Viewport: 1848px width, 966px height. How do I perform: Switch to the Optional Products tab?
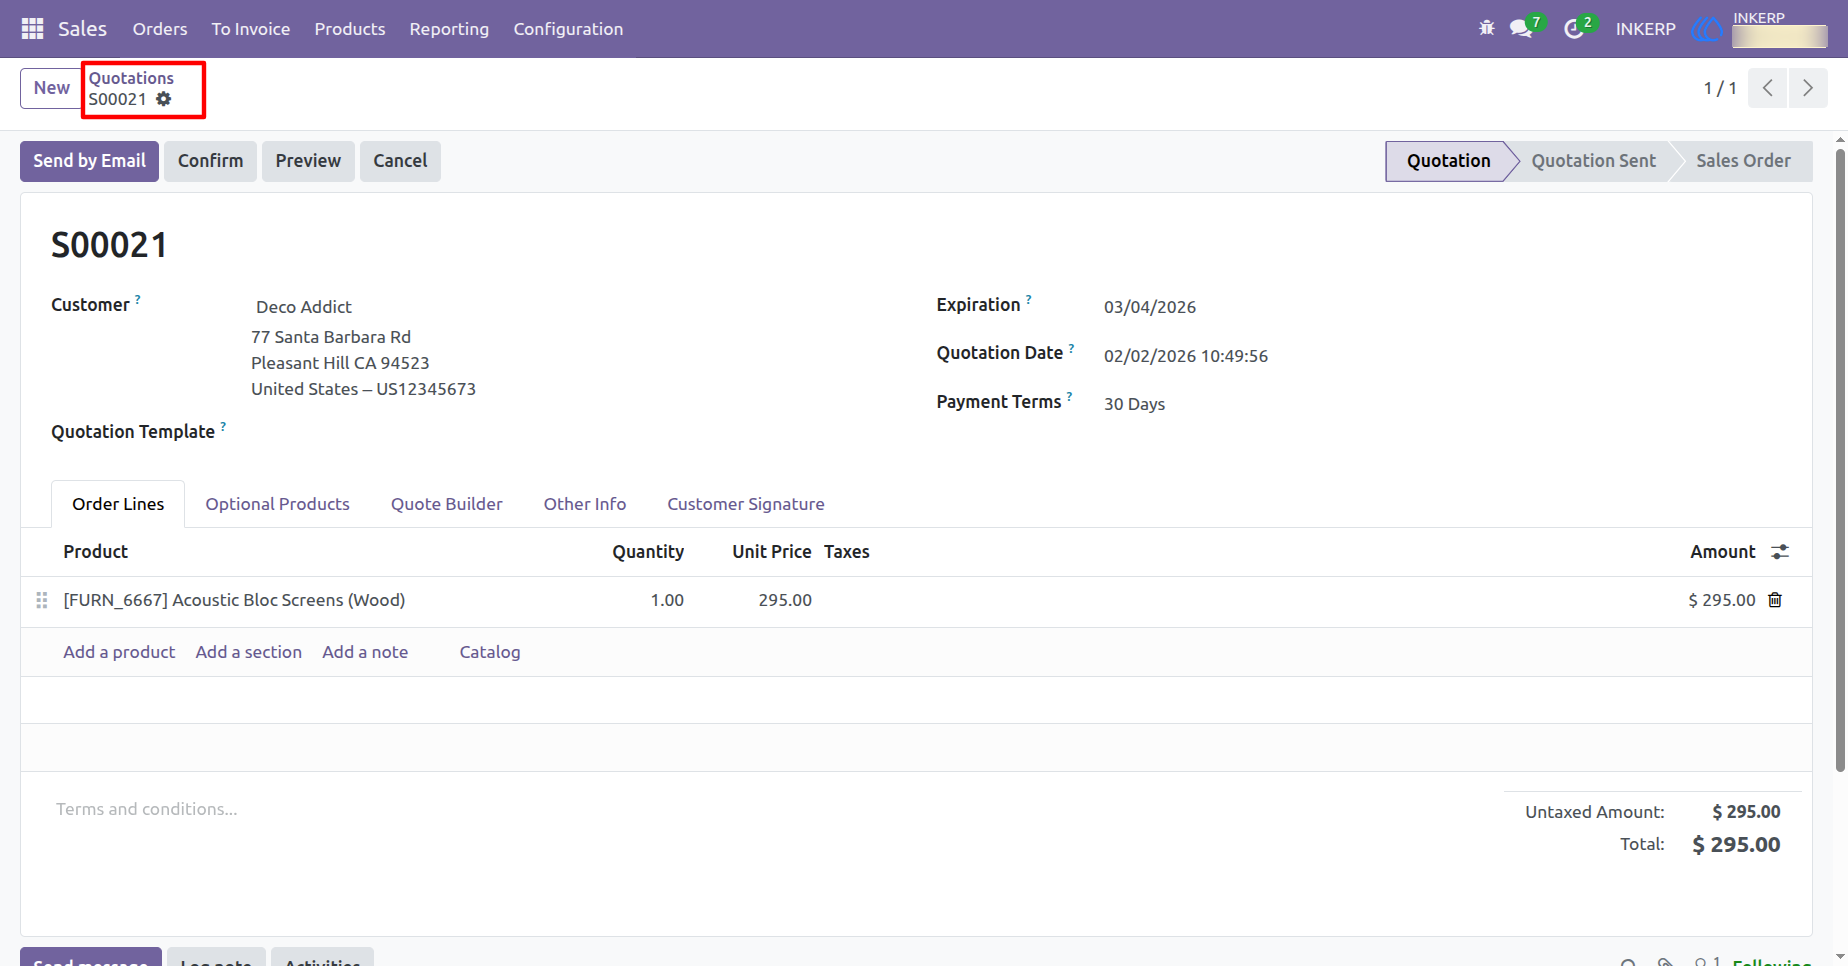[277, 504]
